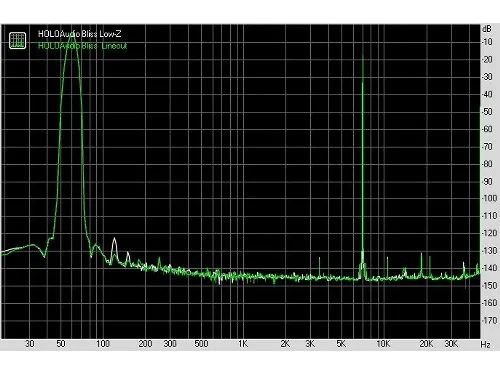Click the 'dB' unit label
500x375 pixels.
(x=487, y=29)
